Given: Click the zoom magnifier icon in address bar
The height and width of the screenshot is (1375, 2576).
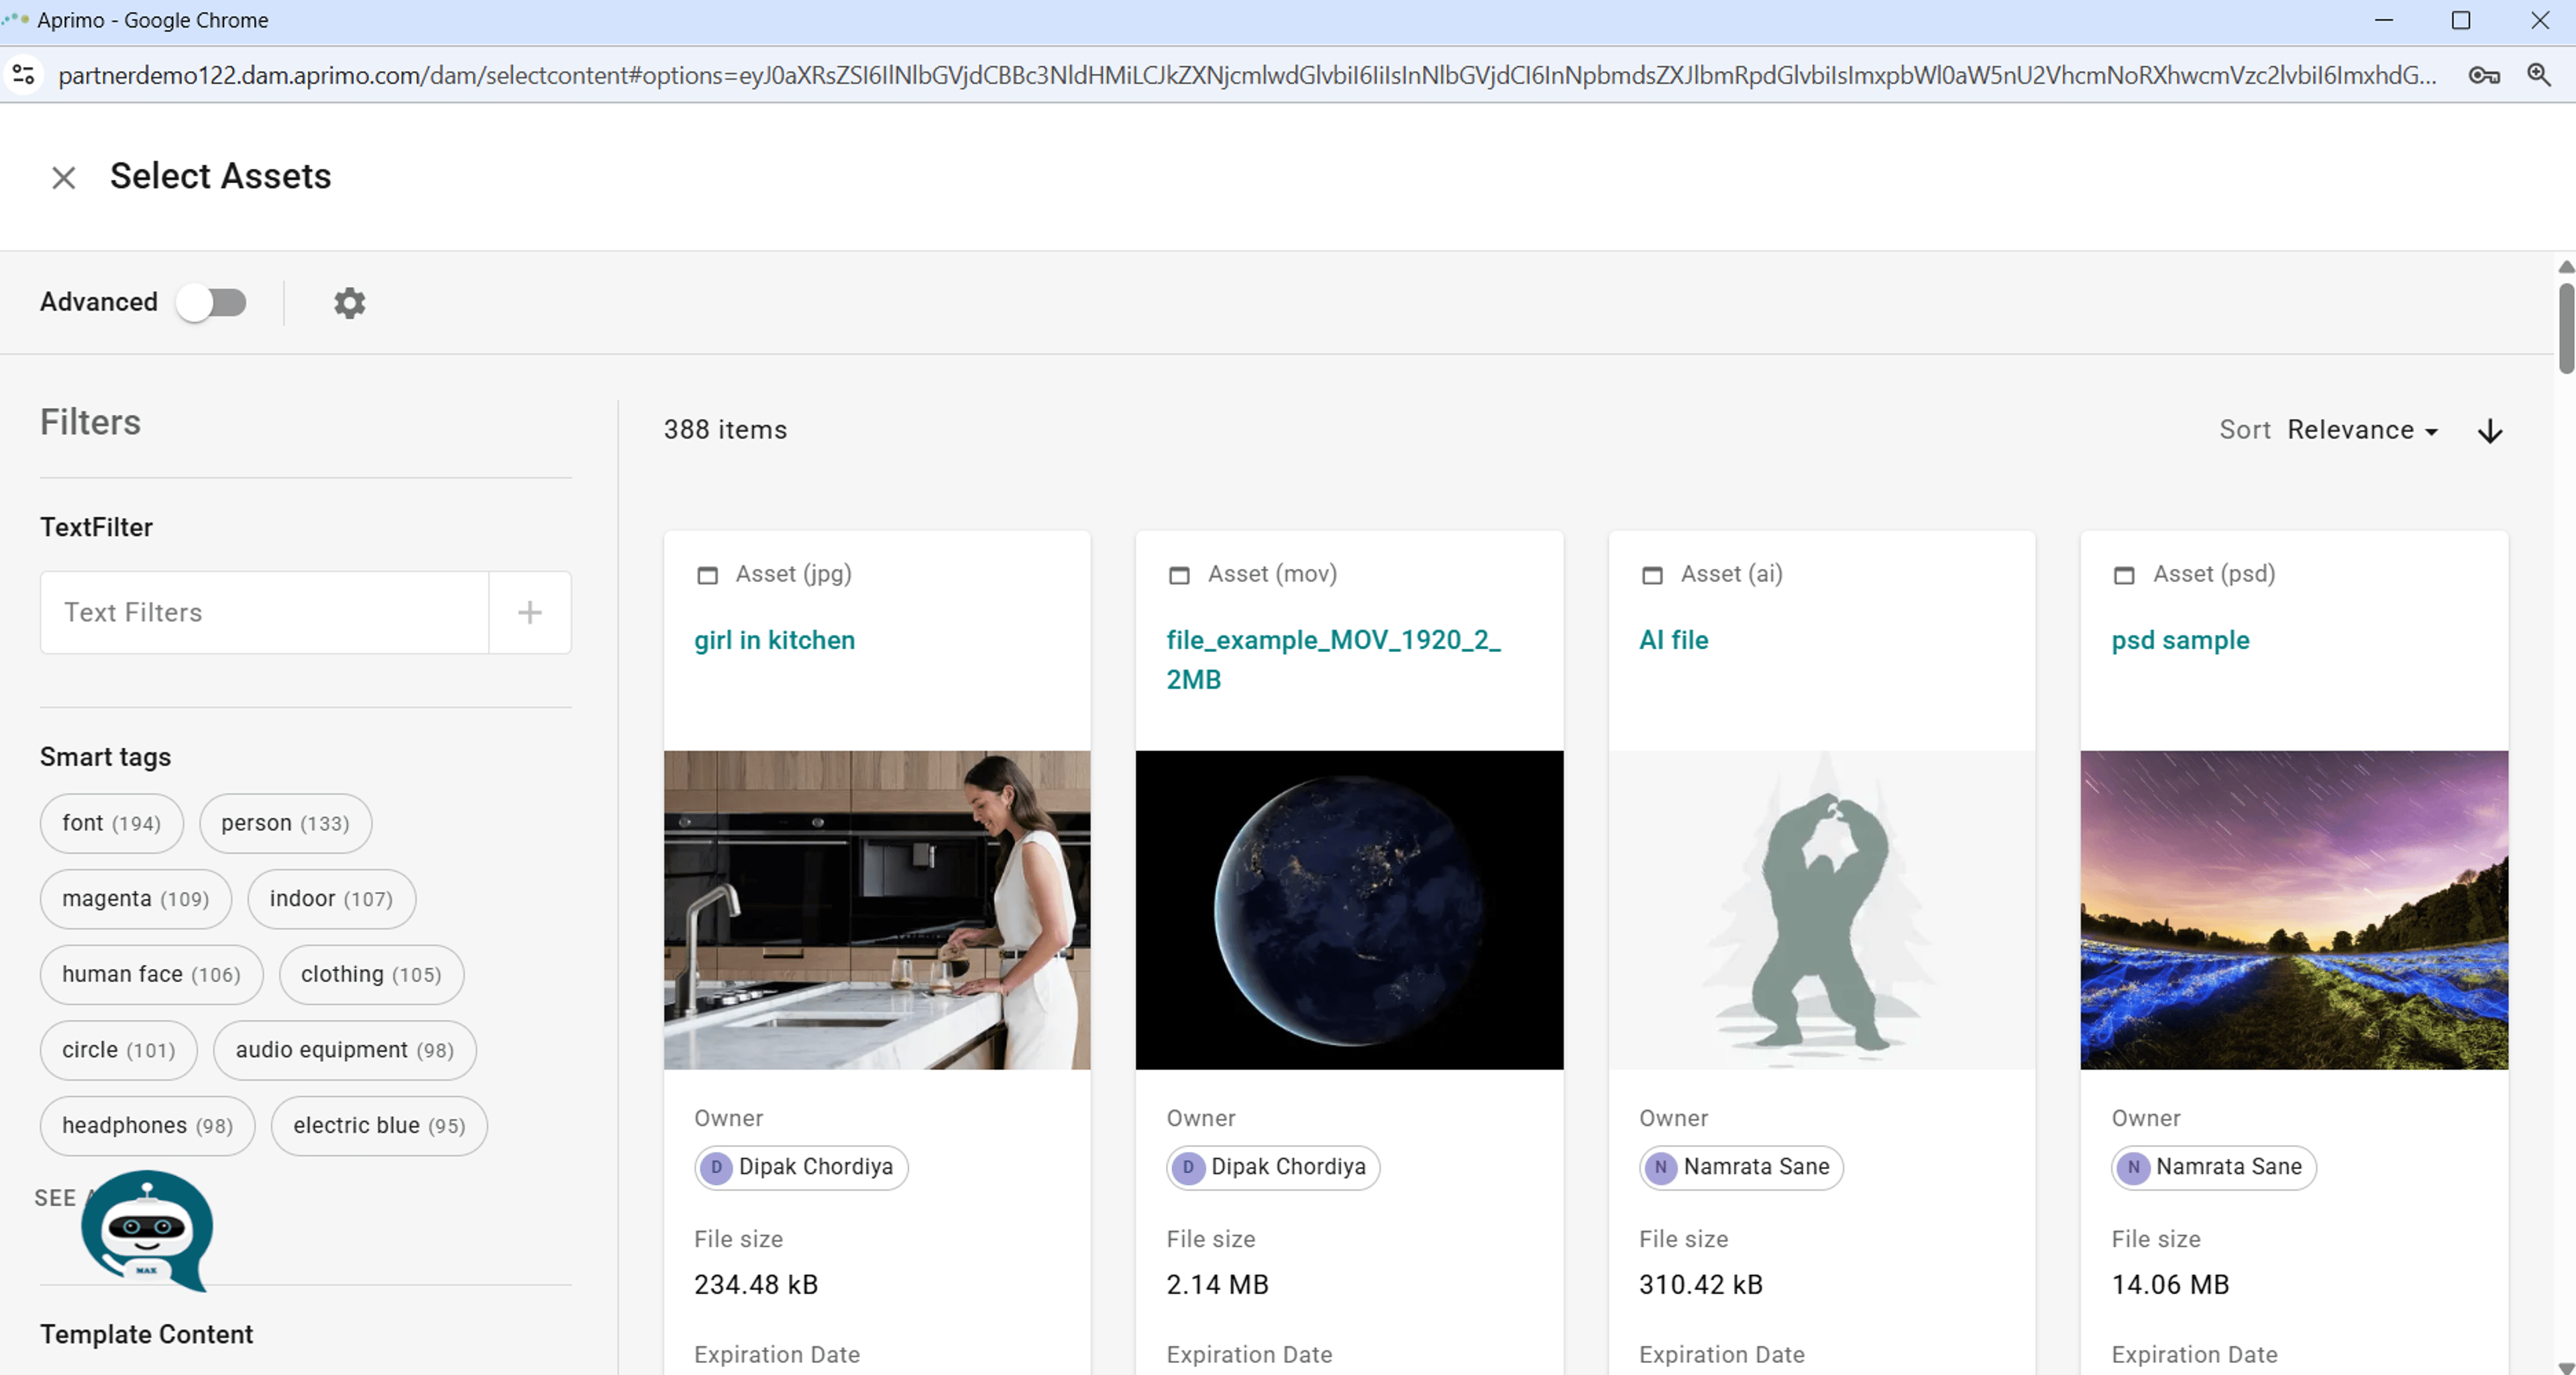Looking at the screenshot, I should tap(2539, 75).
